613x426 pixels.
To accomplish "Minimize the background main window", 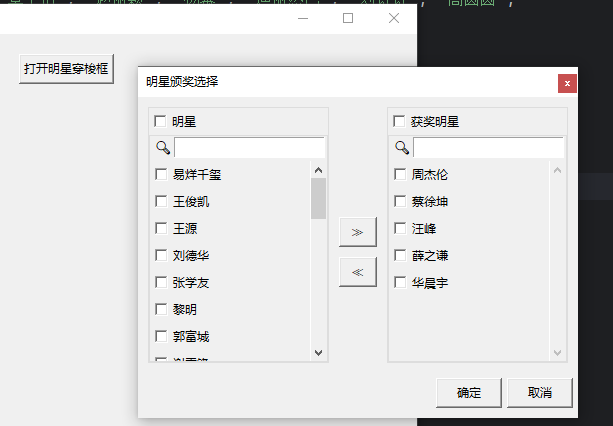I will (303, 18).
